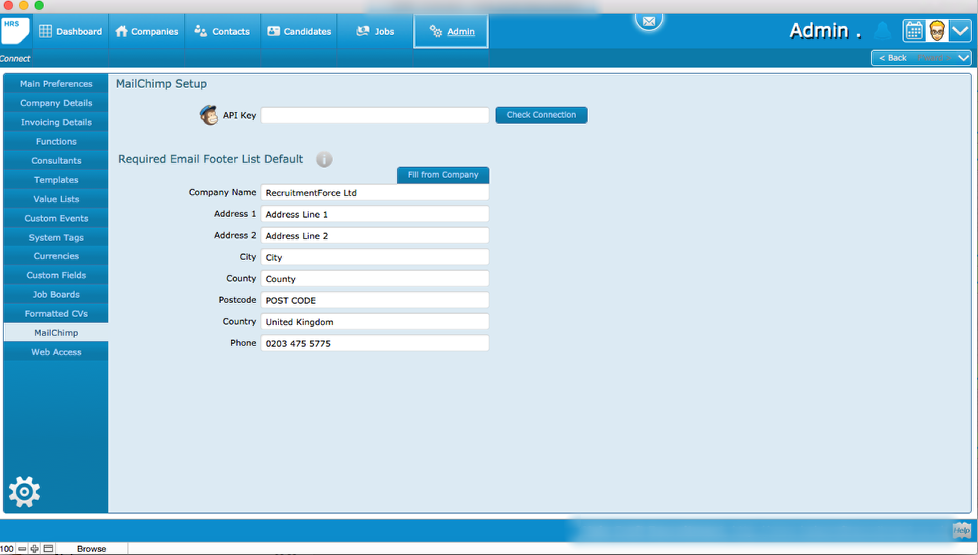Select Templates in sidebar
978x555 pixels.
click(56, 180)
